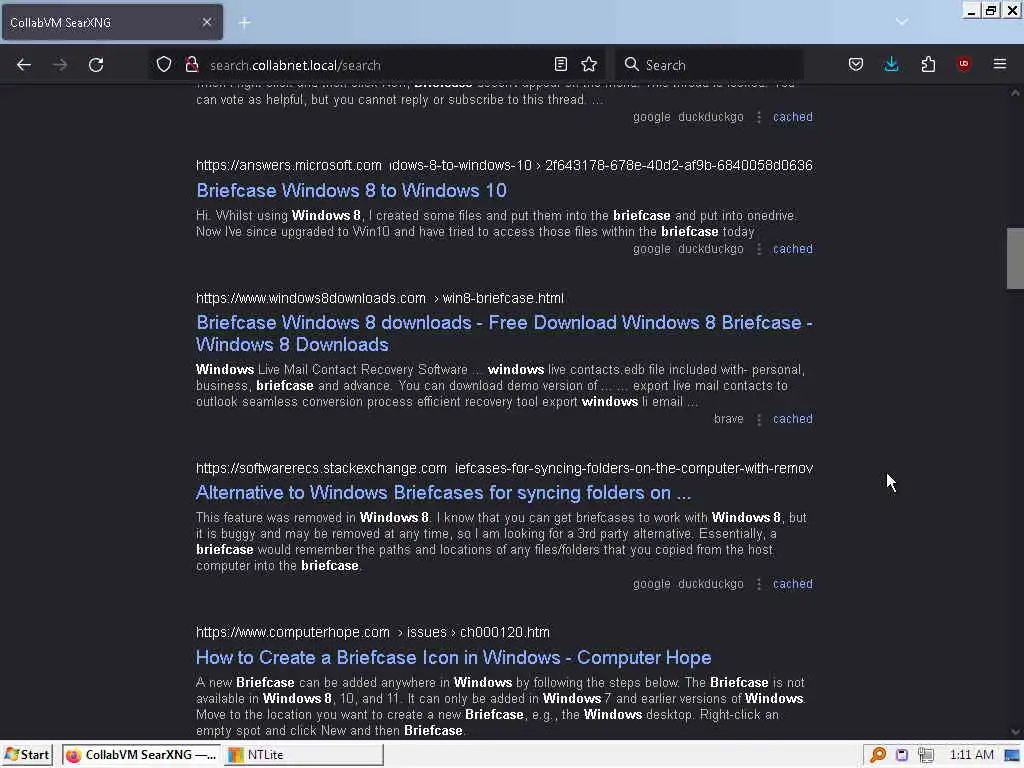Viewport: 1024px width, 768px height.
Task: Expand the list all tabs chevron
Action: tap(902, 22)
